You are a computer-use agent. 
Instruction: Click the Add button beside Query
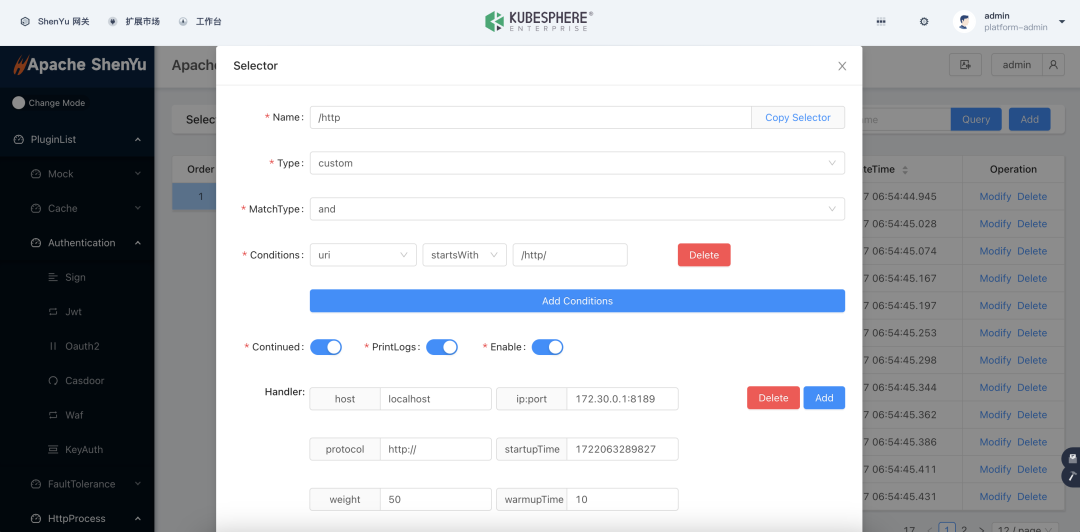tap(1030, 119)
